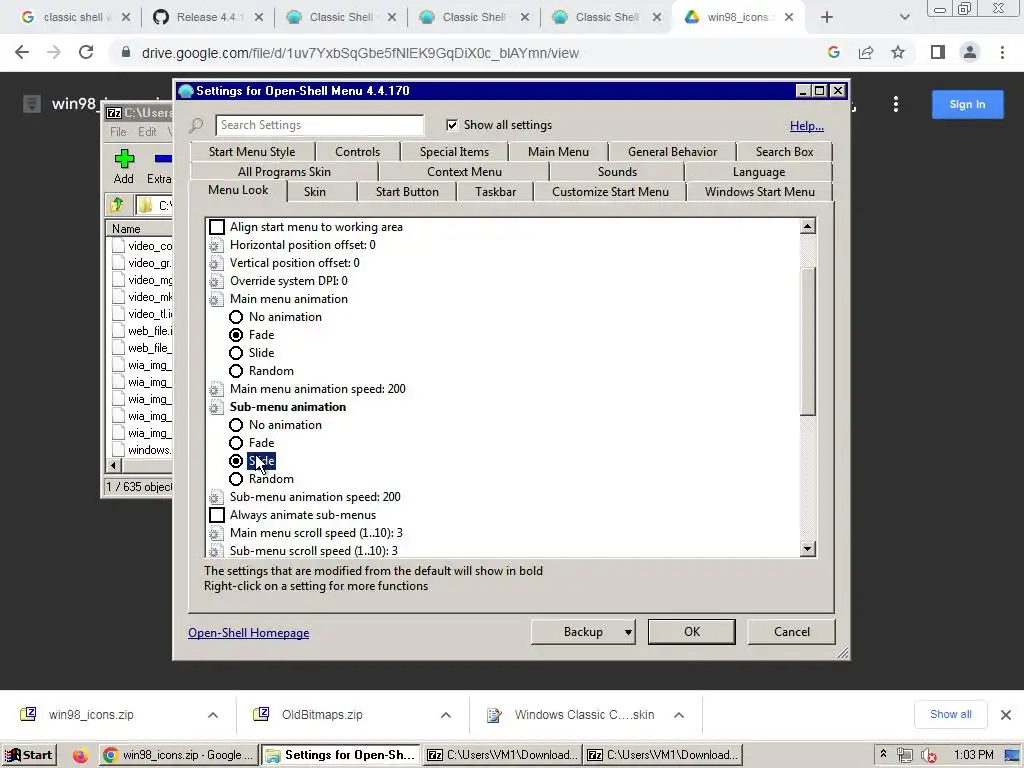Click Show all downloads button
The height and width of the screenshot is (768, 1024).
tap(950, 714)
